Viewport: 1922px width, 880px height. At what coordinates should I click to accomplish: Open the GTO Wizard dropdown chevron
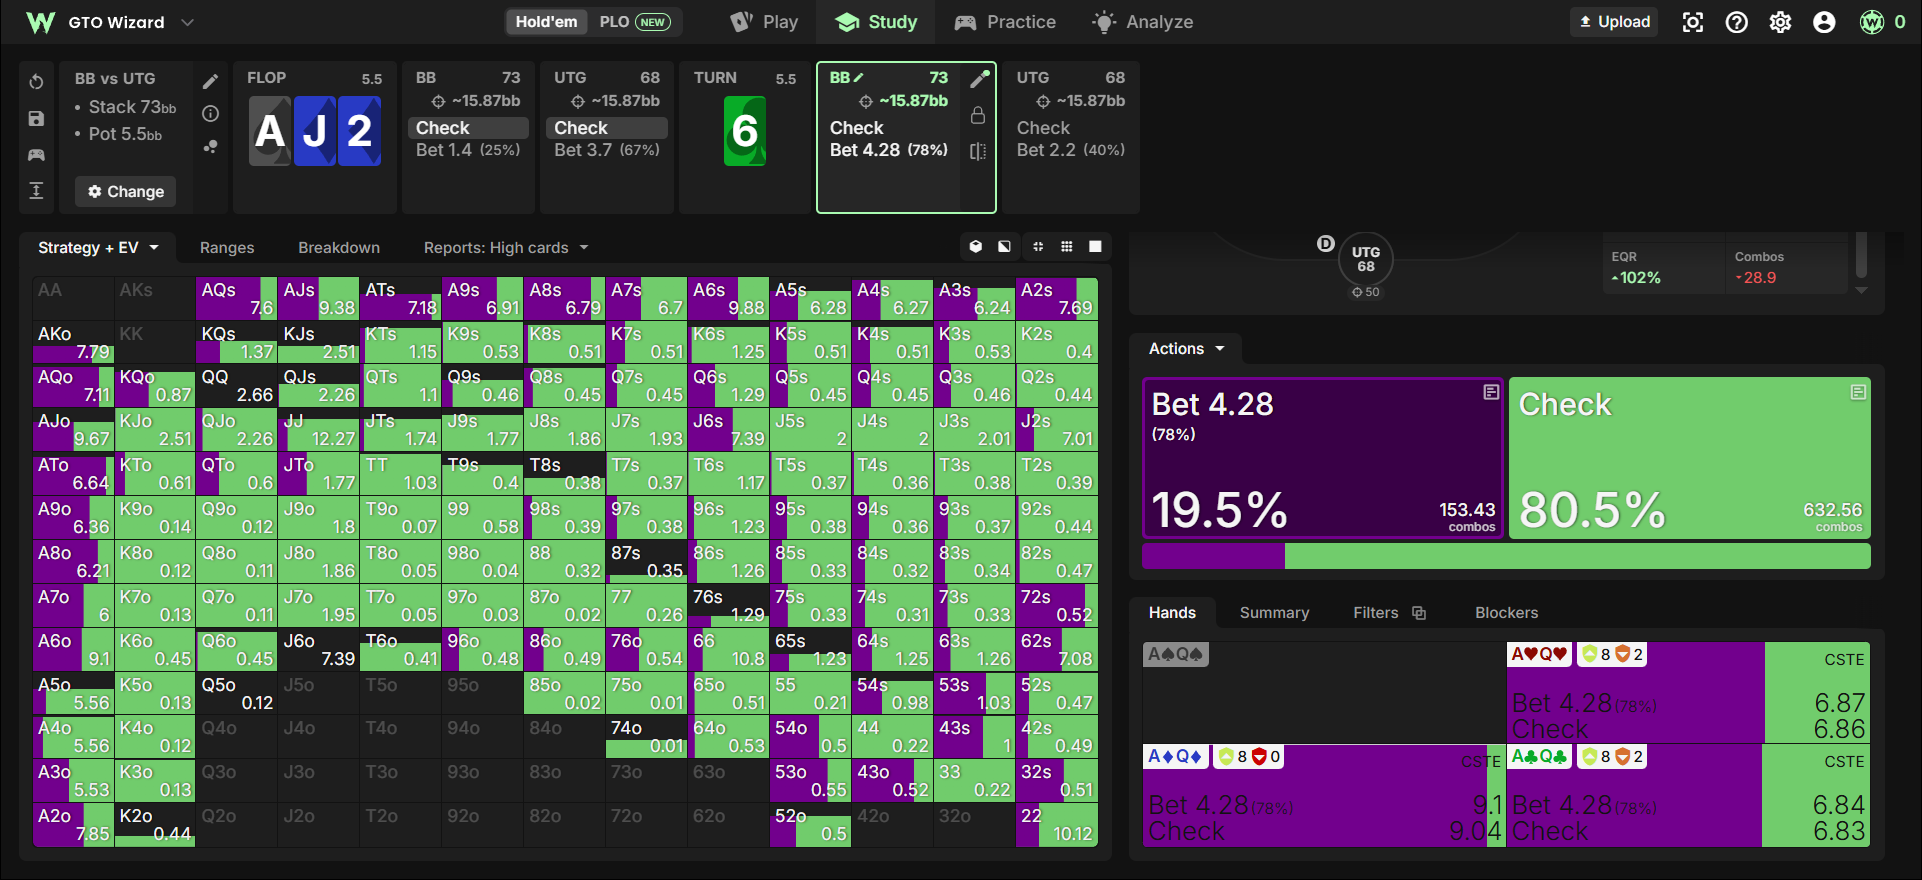pyautogui.click(x=187, y=22)
